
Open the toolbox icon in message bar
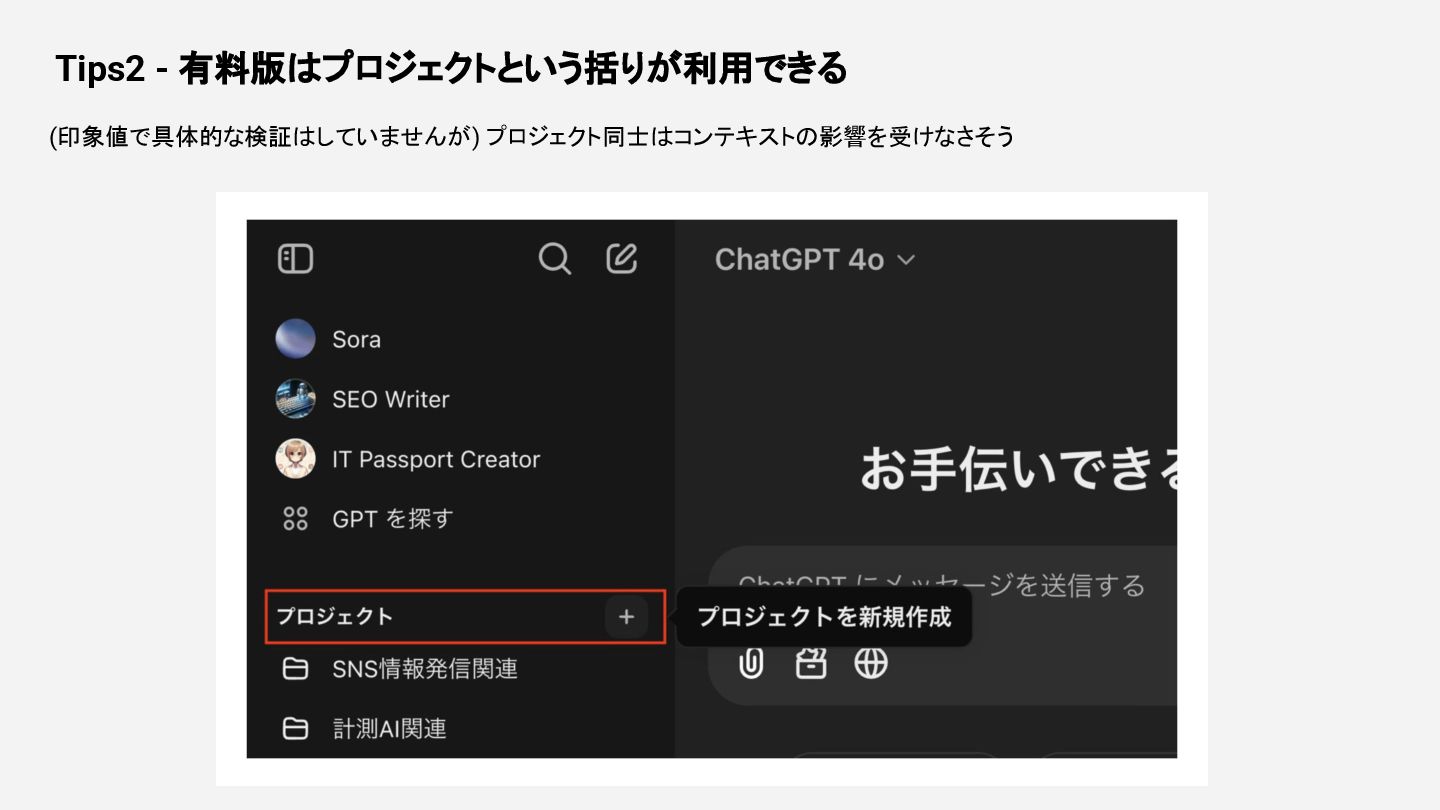coord(811,663)
